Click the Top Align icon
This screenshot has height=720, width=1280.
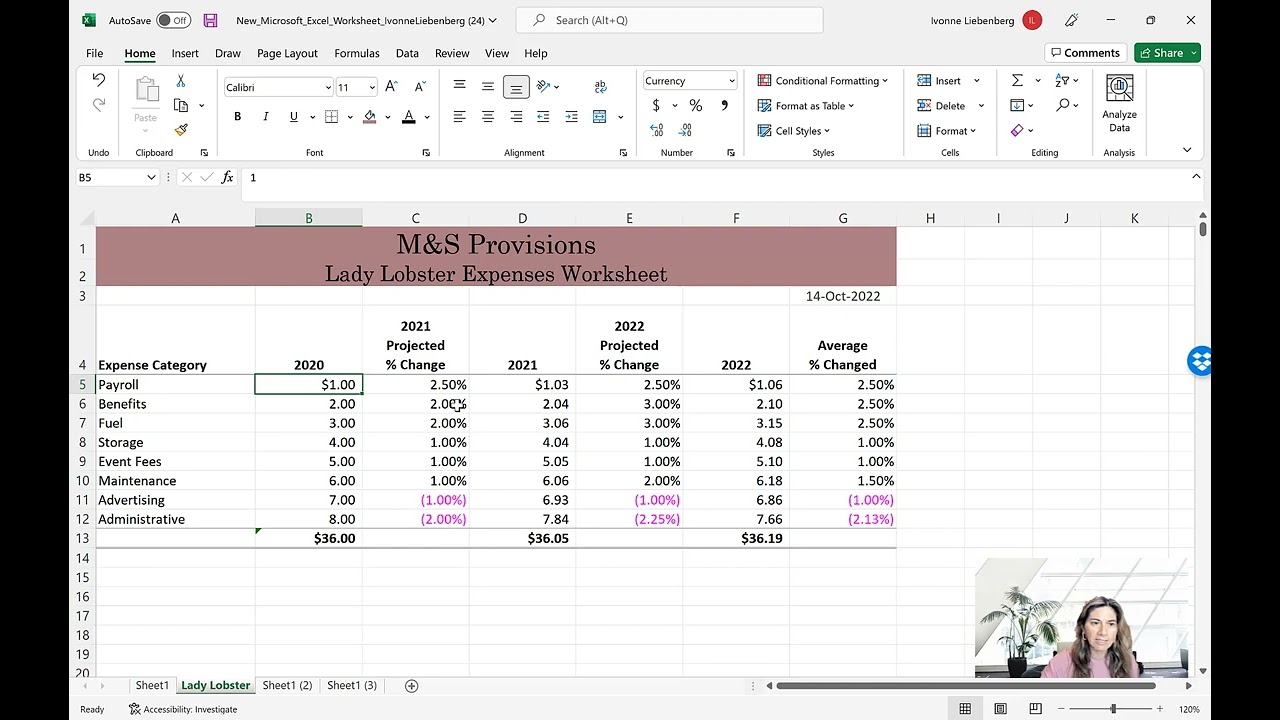coord(459,87)
